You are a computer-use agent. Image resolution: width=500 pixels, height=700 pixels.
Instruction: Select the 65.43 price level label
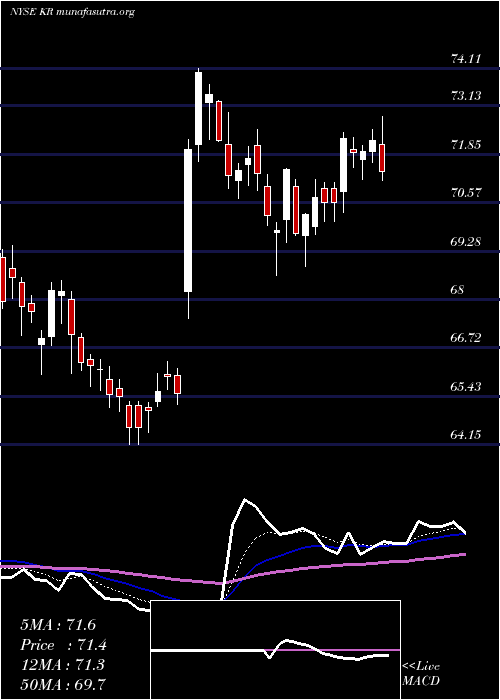(x=466, y=387)
